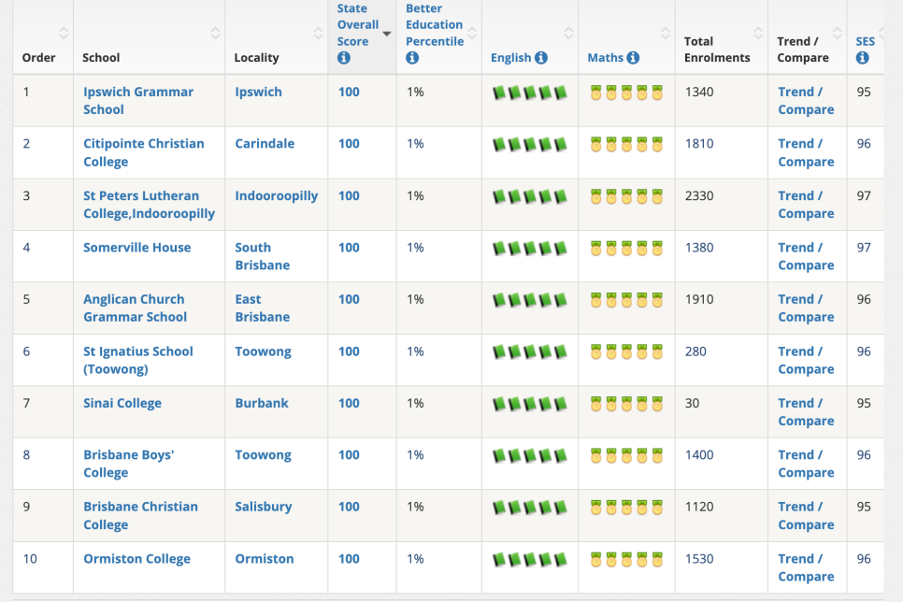Open the Citipointe Christian College link
Image resolution: width=904 pixels, height=602 pixels.
pyautogui.click(x=143, y=153)
